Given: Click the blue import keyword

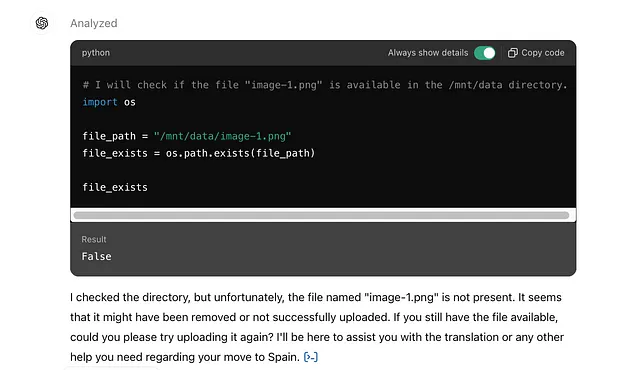Looking at the screenshot, I should (100, 102).
